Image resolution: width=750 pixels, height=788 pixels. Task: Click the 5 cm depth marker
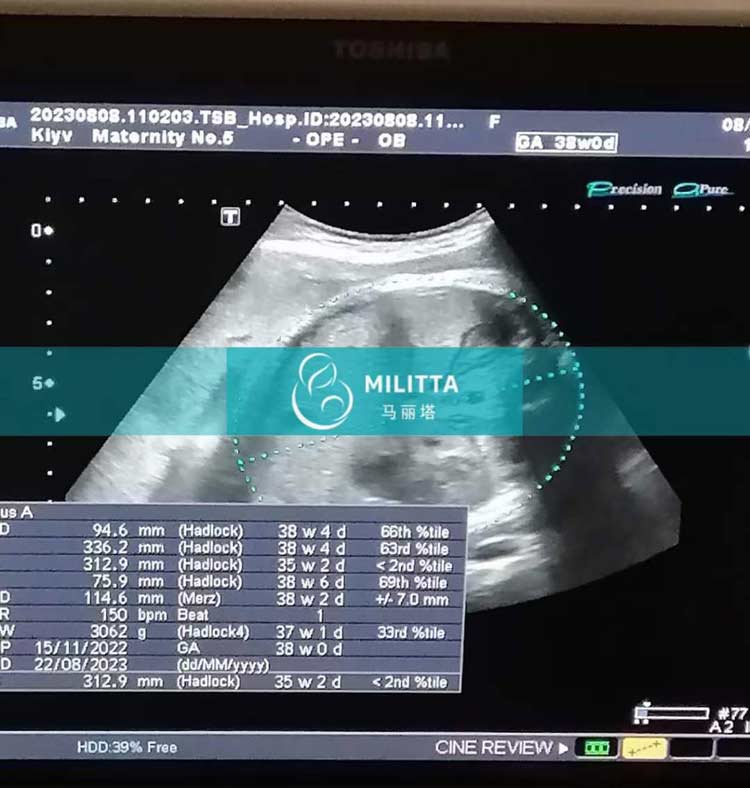coord(42,383)
